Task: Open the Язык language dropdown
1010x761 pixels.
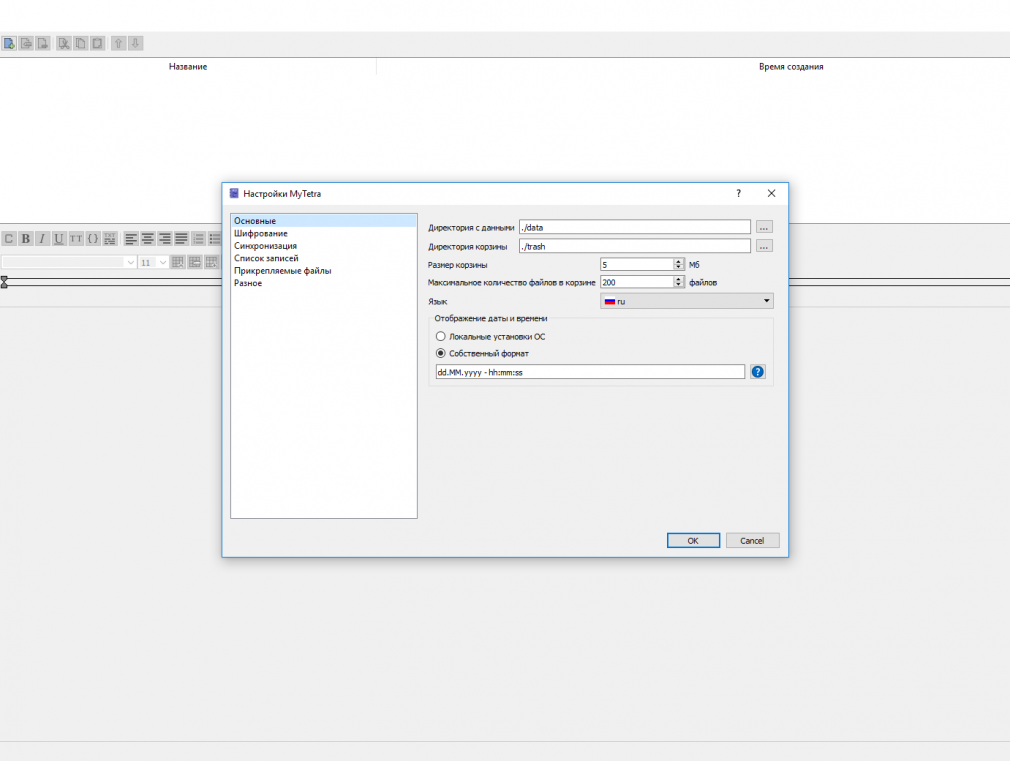Action: (687, 301)
